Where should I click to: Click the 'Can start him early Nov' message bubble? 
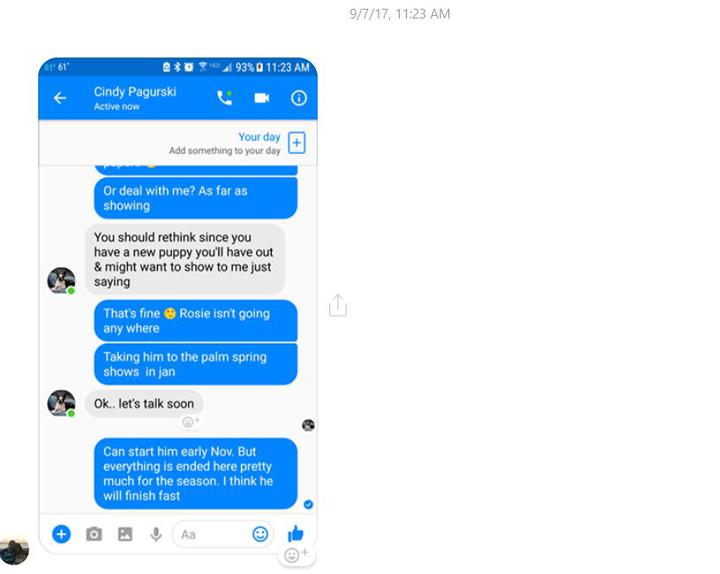coord(196,473)
